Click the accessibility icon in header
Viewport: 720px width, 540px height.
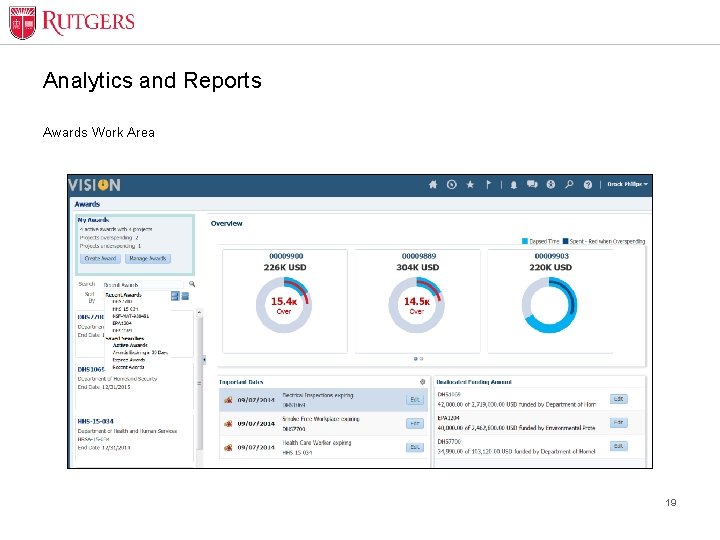click(x=551, y=185)
